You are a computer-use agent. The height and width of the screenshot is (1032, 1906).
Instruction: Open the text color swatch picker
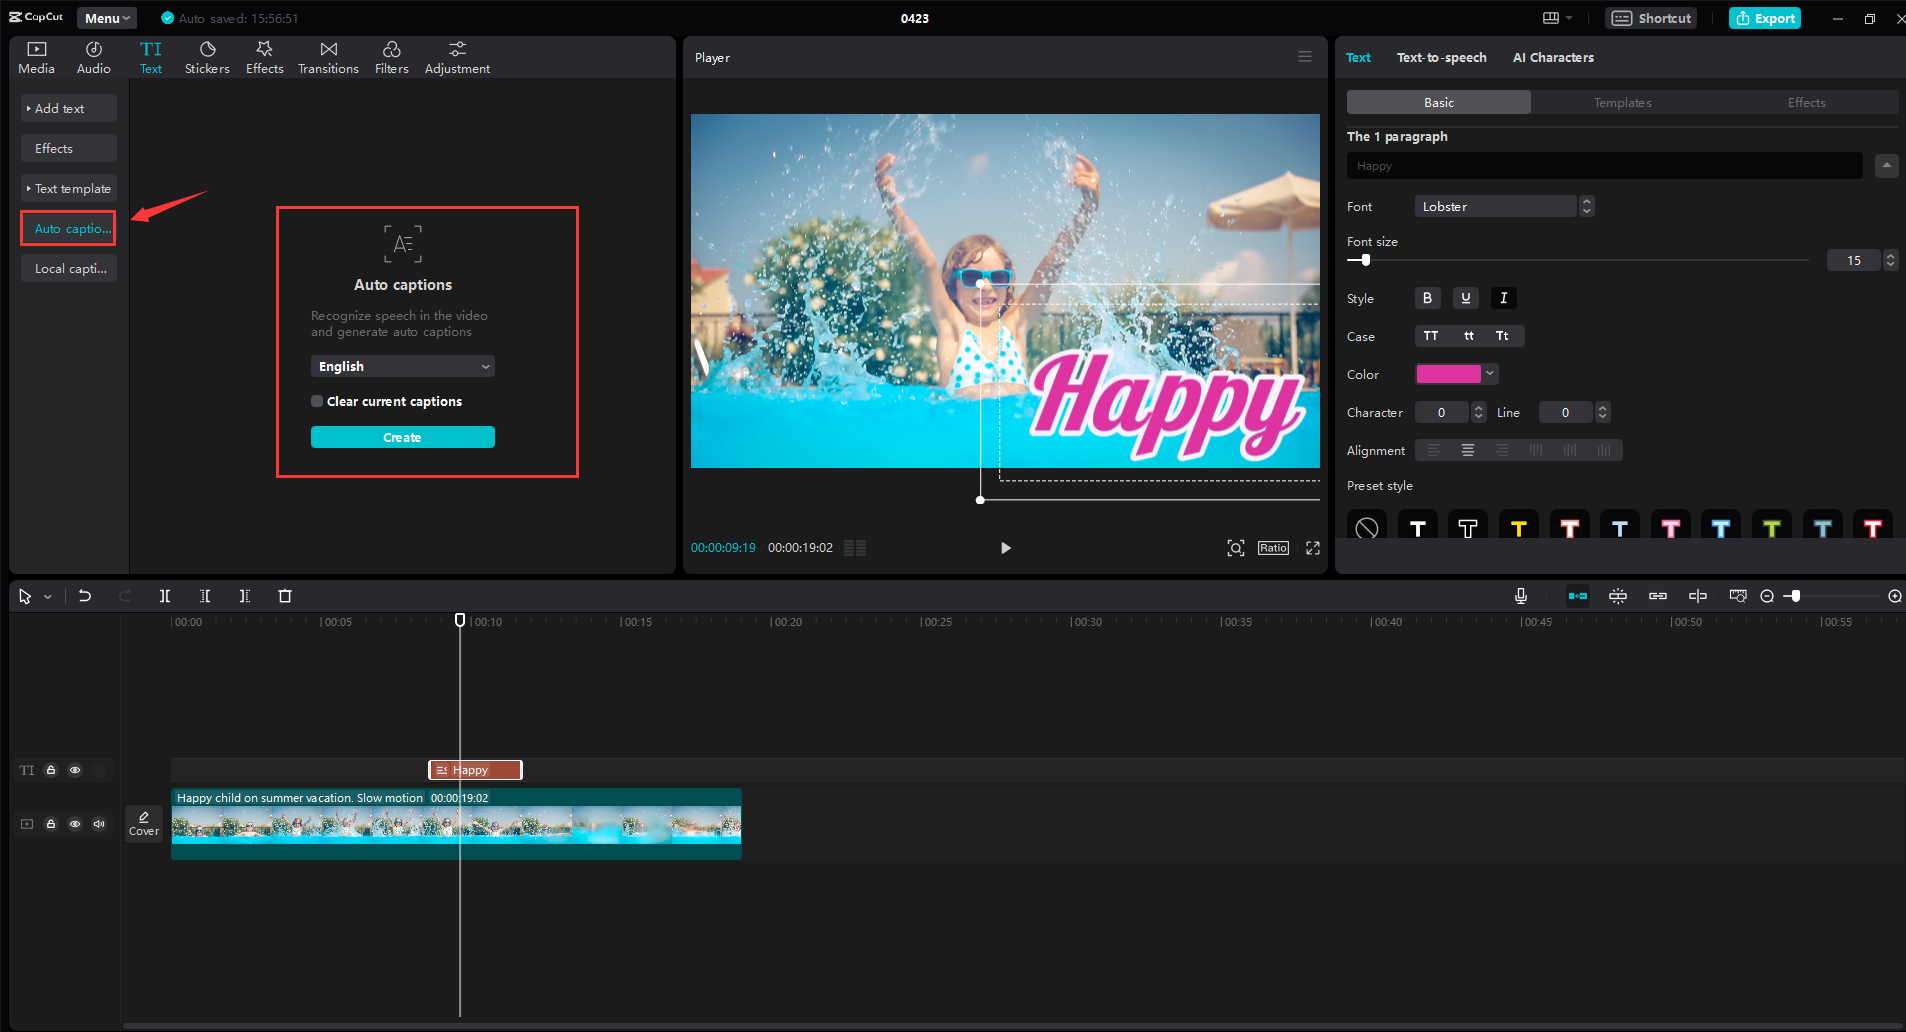tap(1451, 373)
